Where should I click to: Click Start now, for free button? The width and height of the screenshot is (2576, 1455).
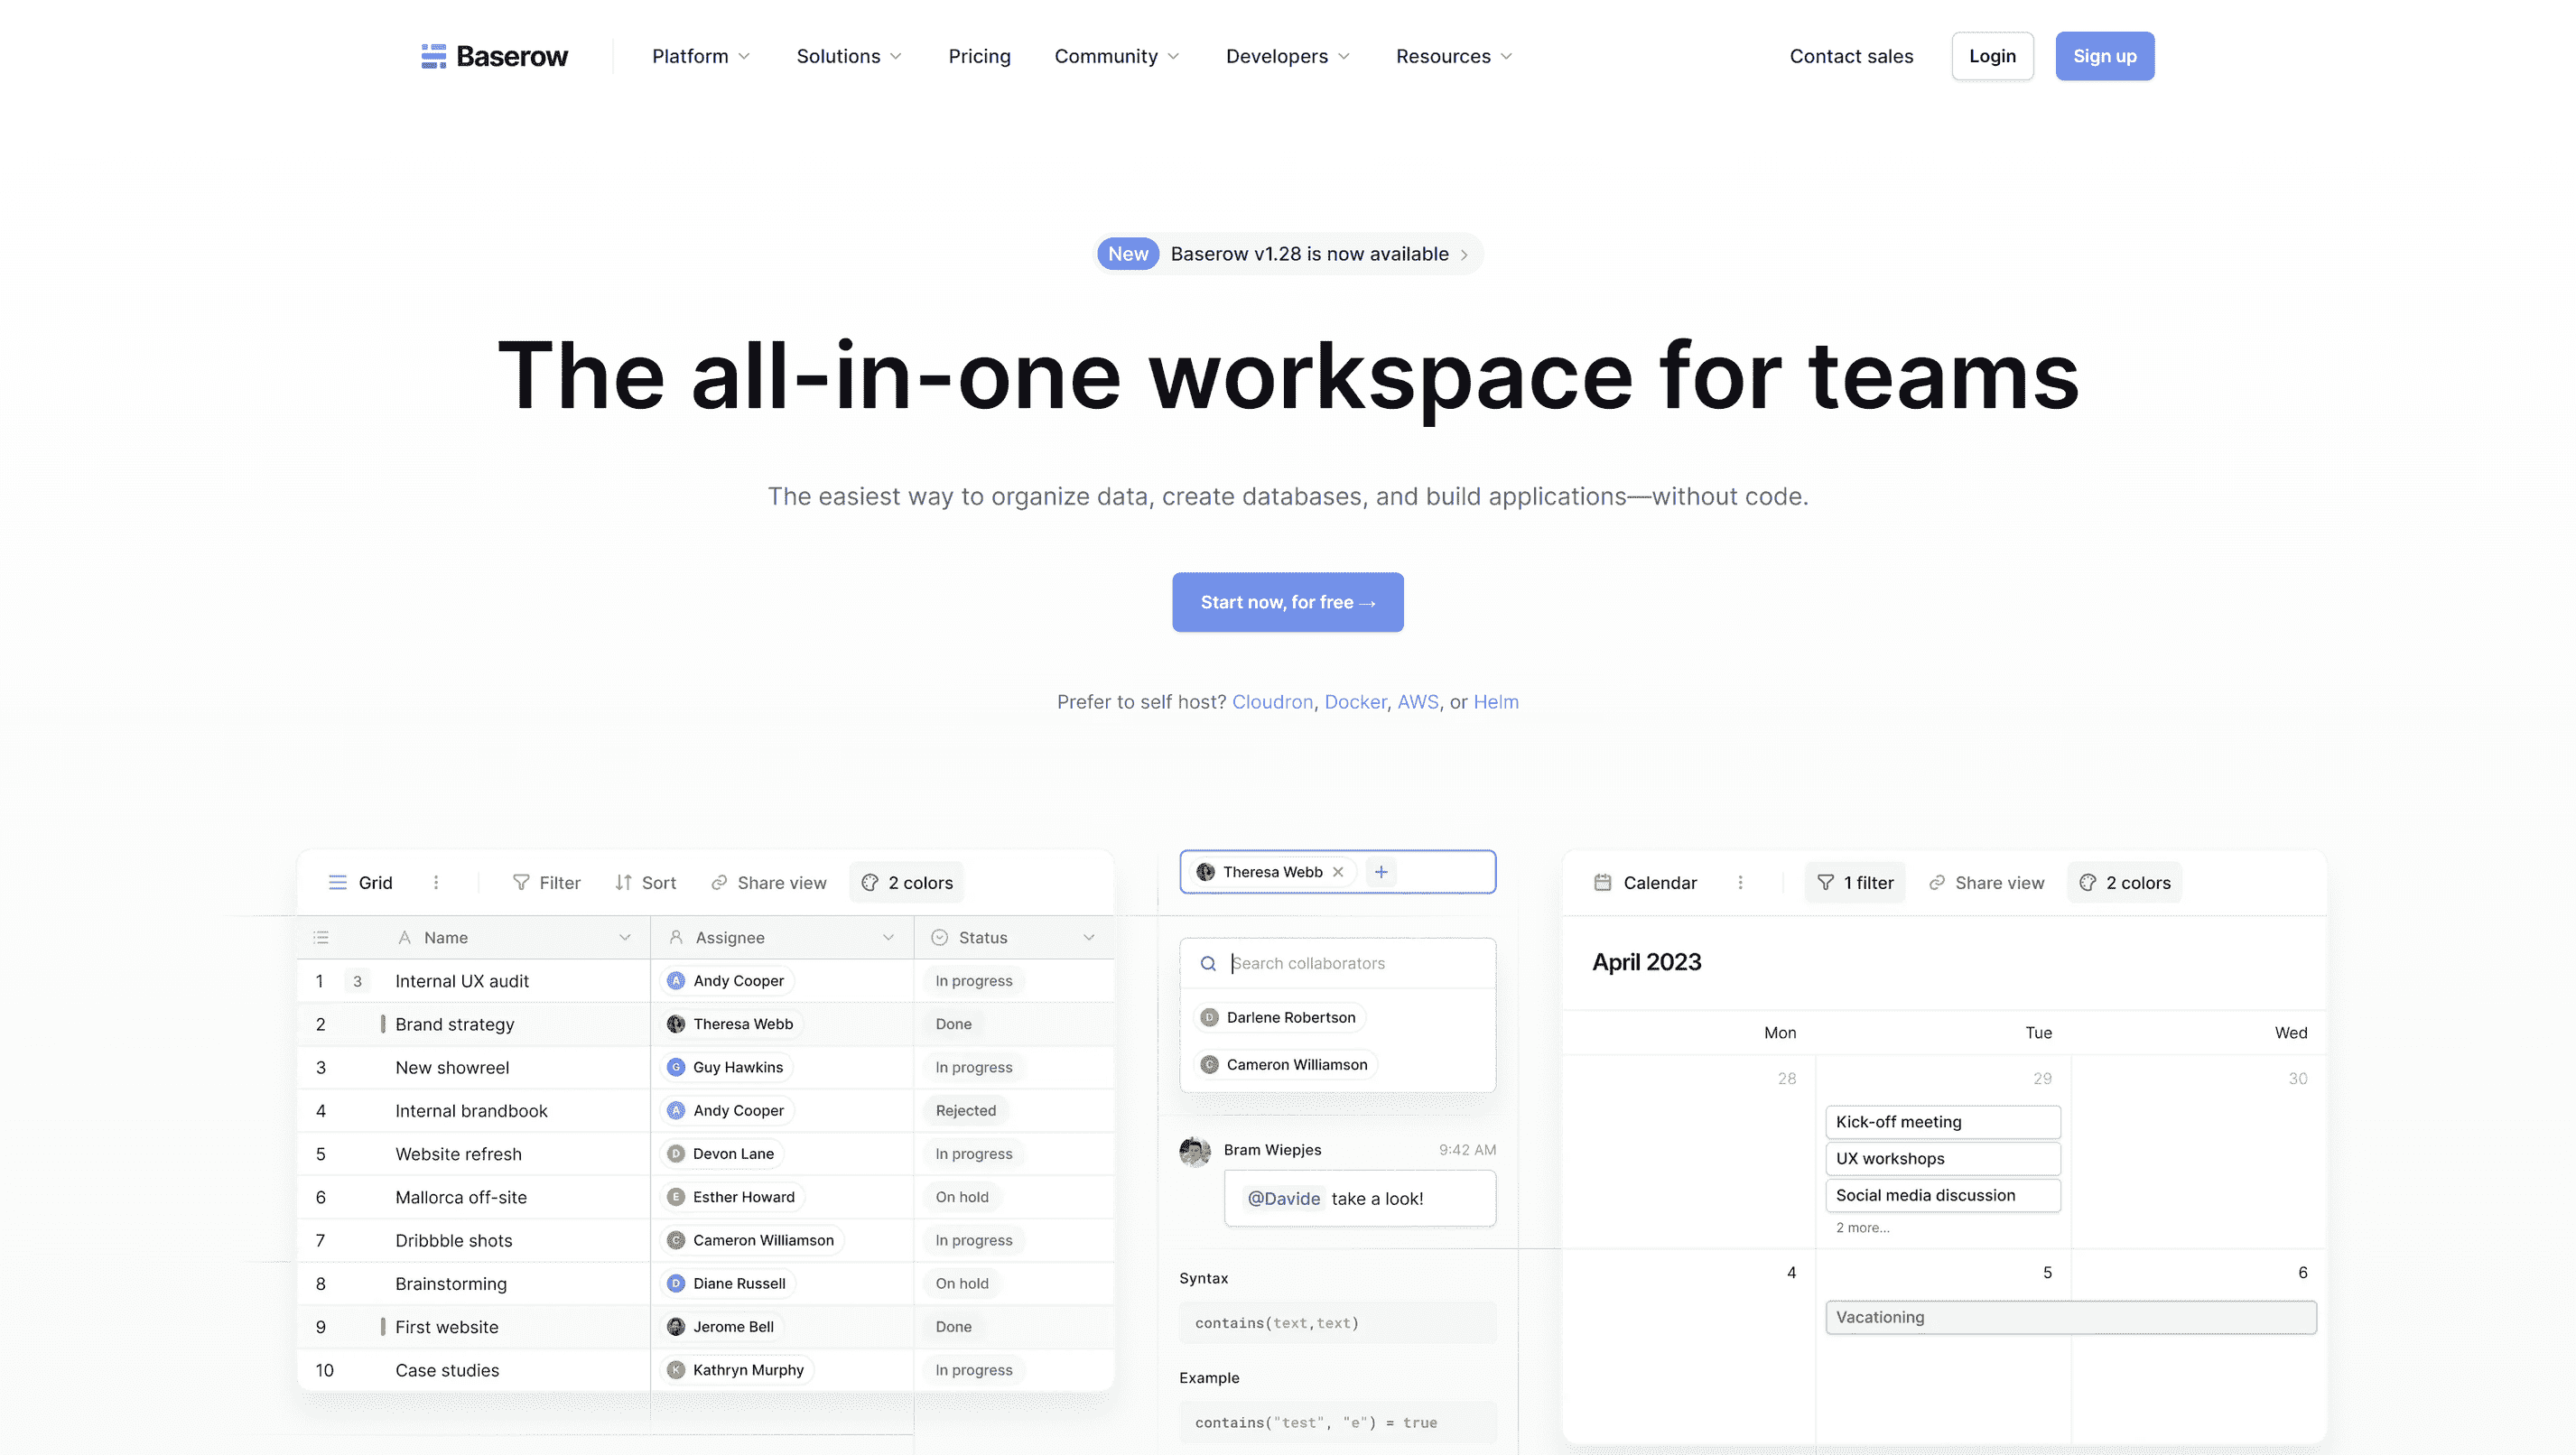click(1287, 602)
